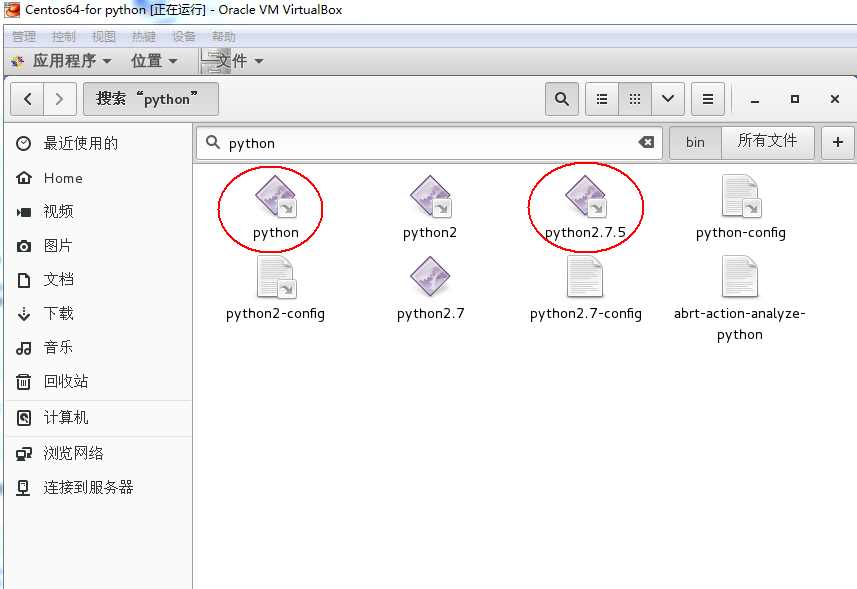The width and height of the screenshot is (857, 589).
Task: Minimize the file manager window
Action: 755,99
